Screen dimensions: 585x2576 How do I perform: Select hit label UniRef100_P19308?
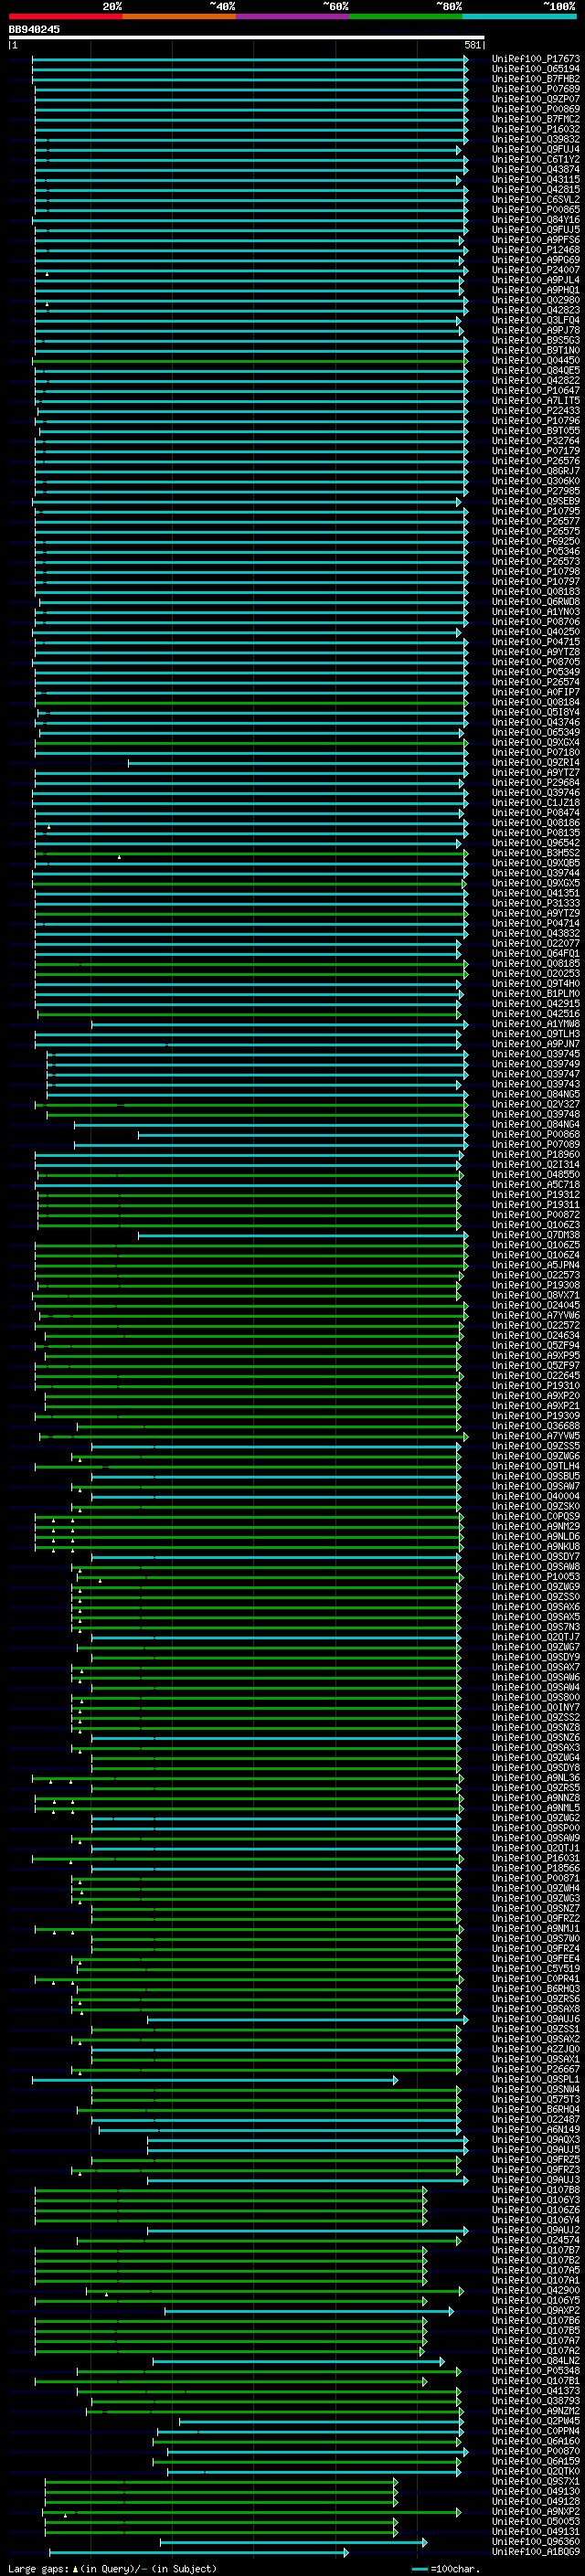pyautogui.click(x=536, y=1285)
